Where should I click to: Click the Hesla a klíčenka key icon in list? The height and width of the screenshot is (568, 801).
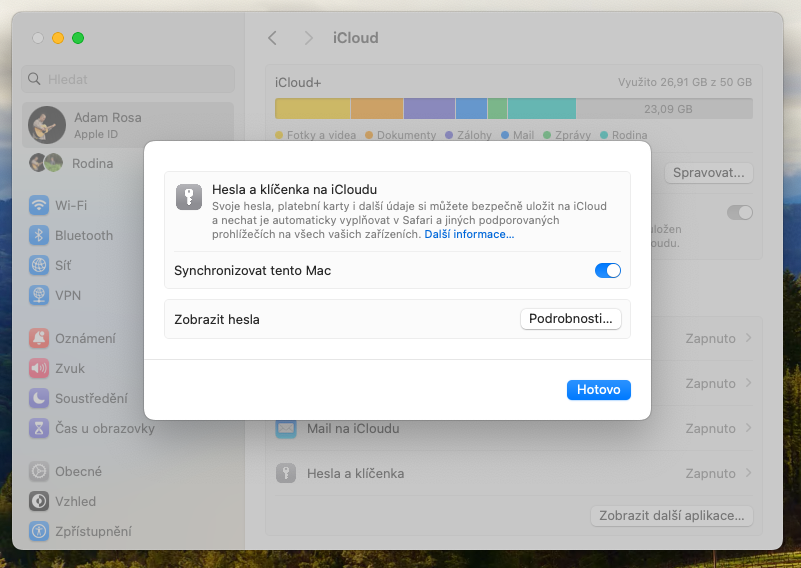(286, 473)
